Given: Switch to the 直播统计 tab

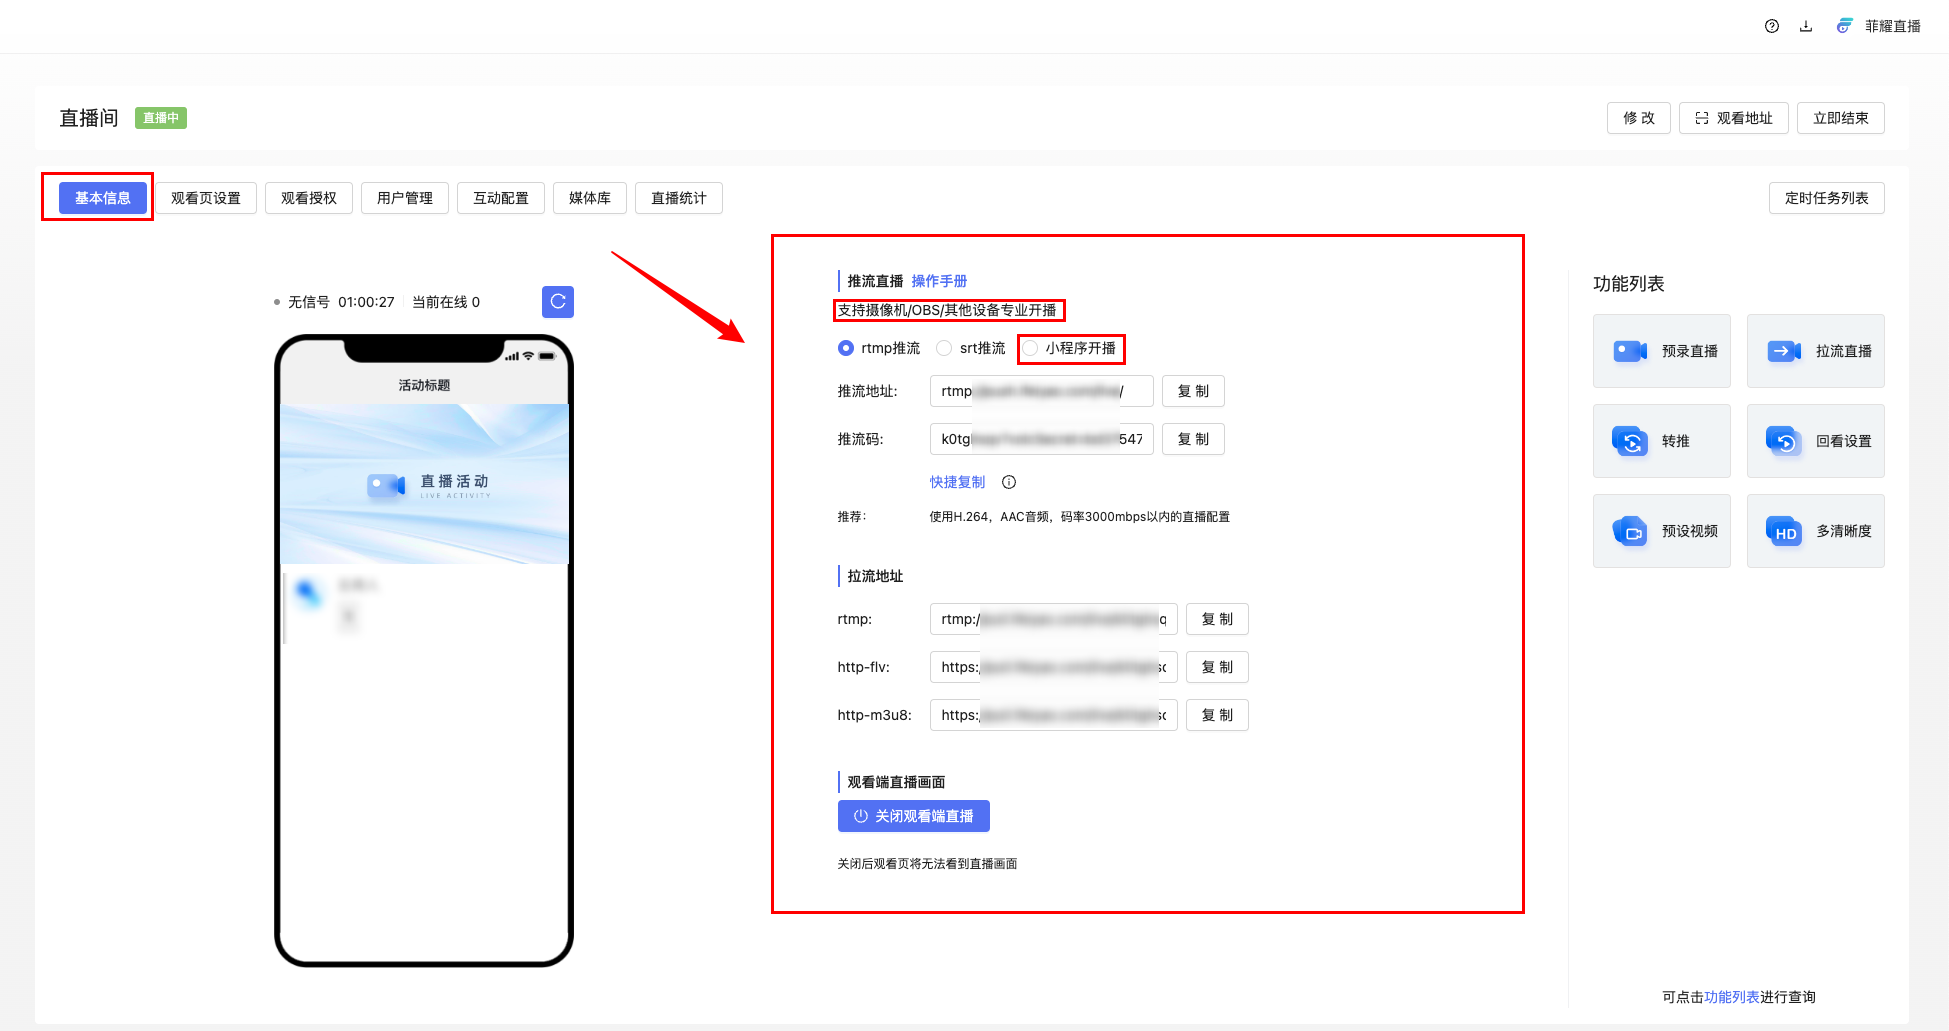Looking at the screenshot, I should pos(678,198).
